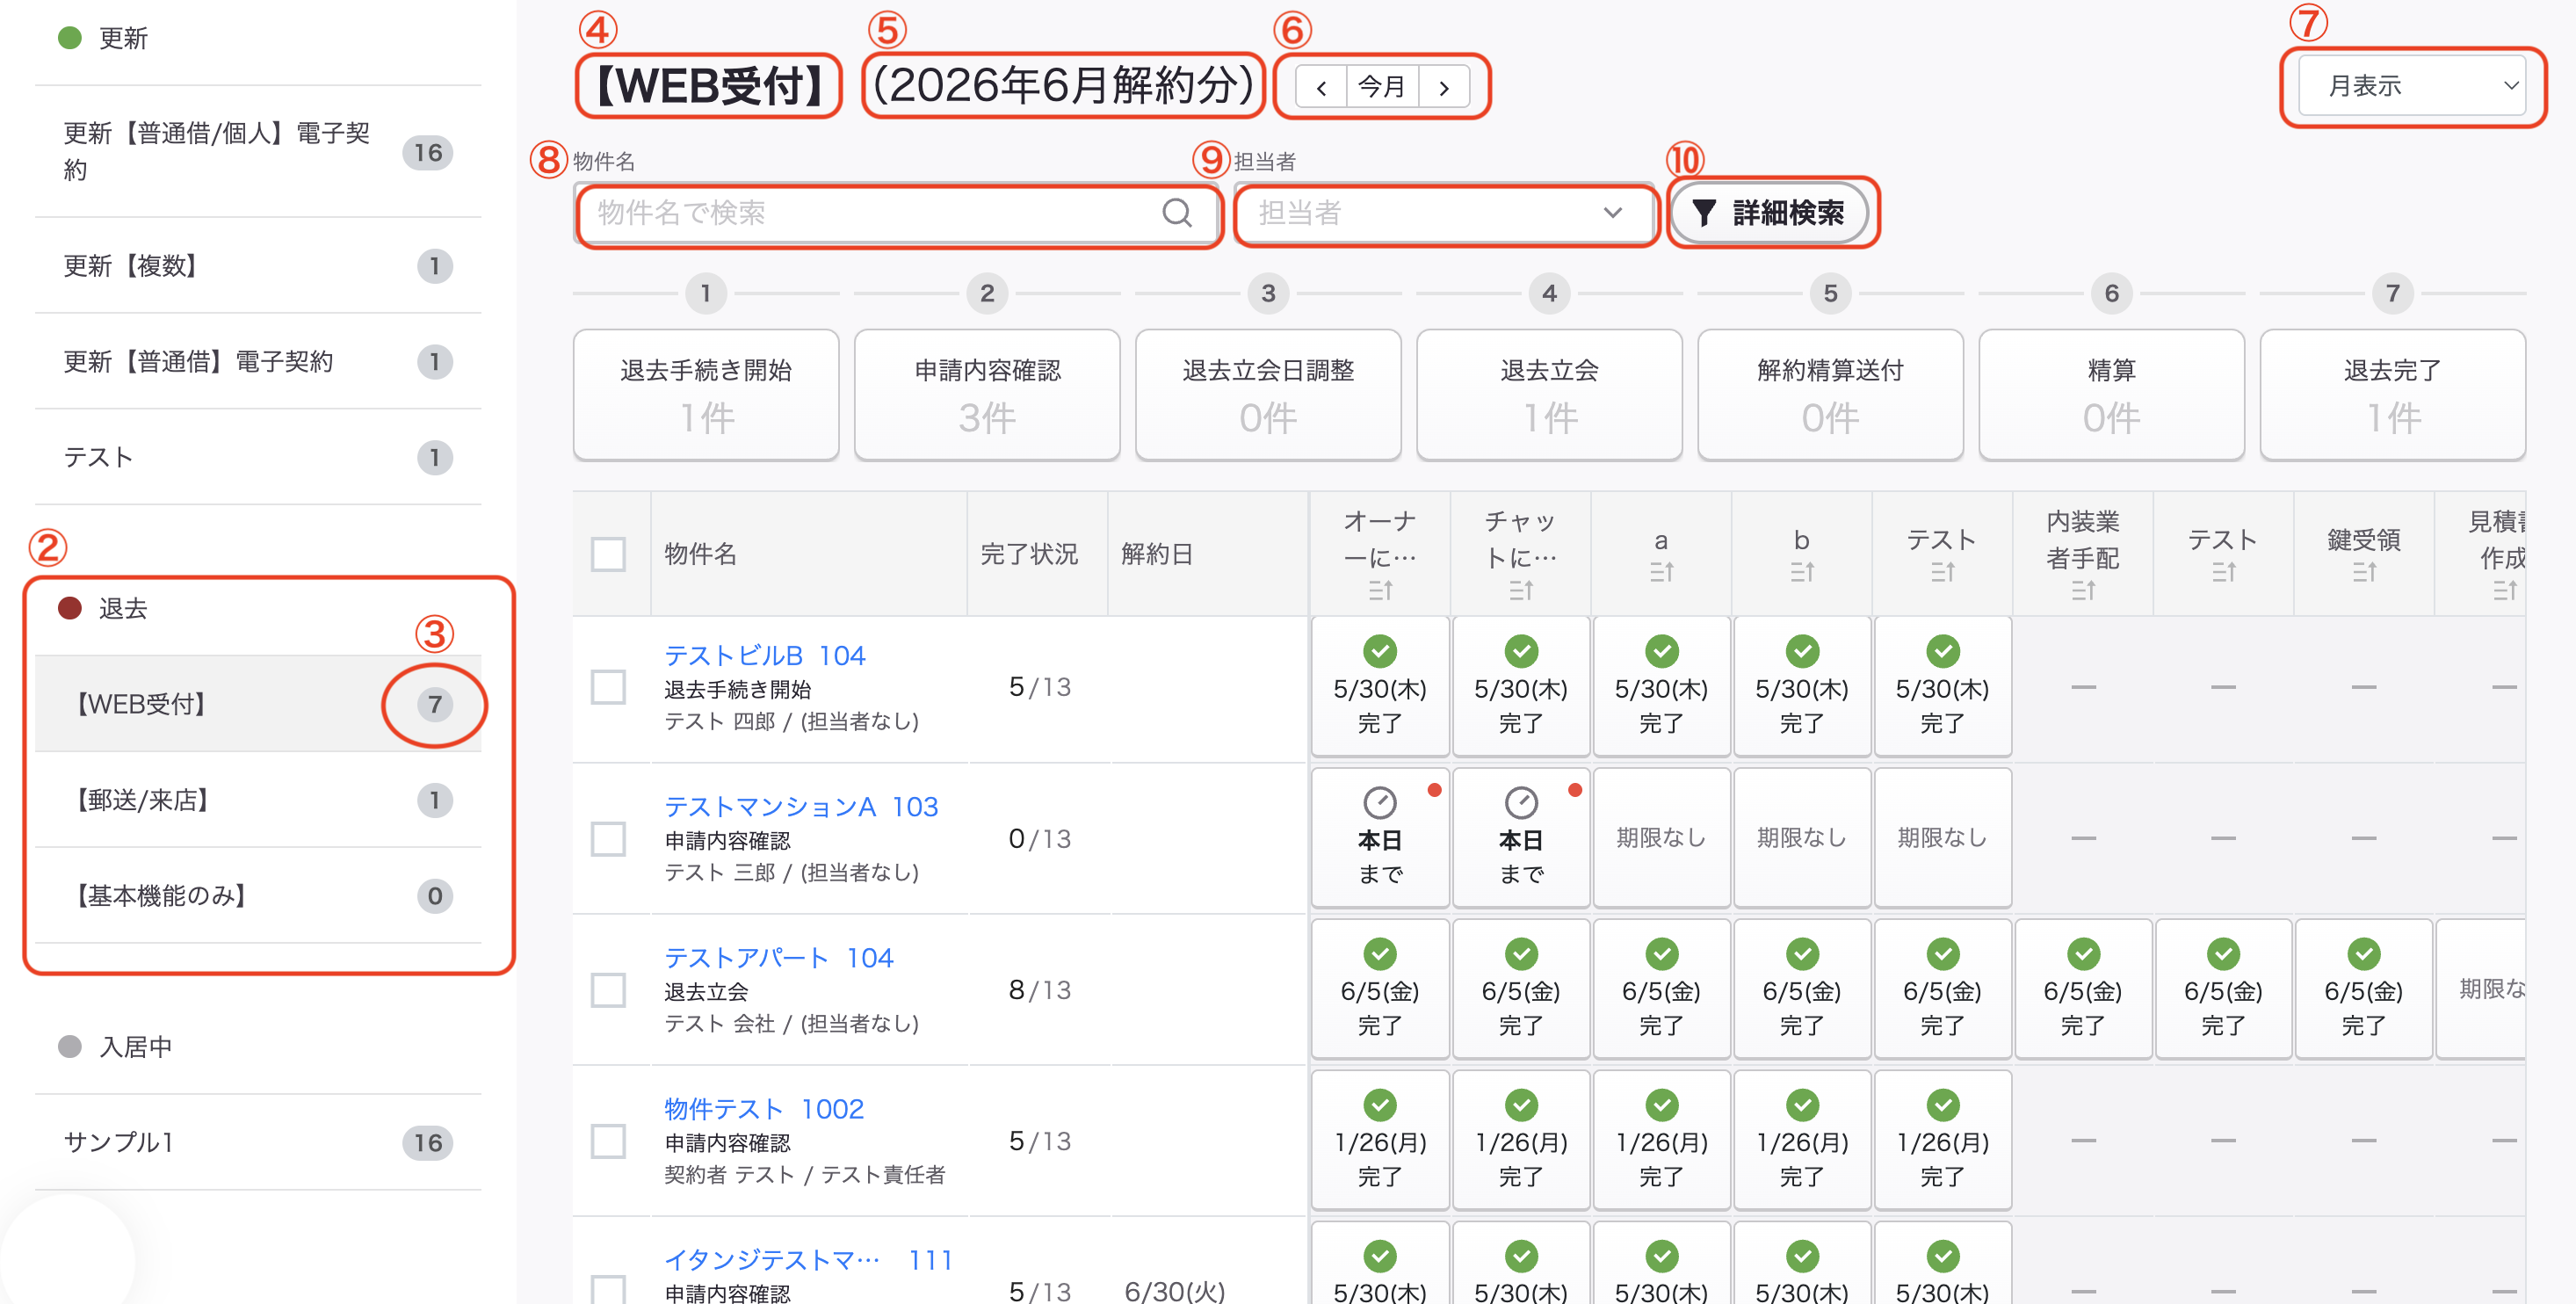The width and height of the screenshot is (2576, 1304).
Task: Select the 申請内容確認 3件 step tab
Action: pyautogui.click(x=987, y=395)
